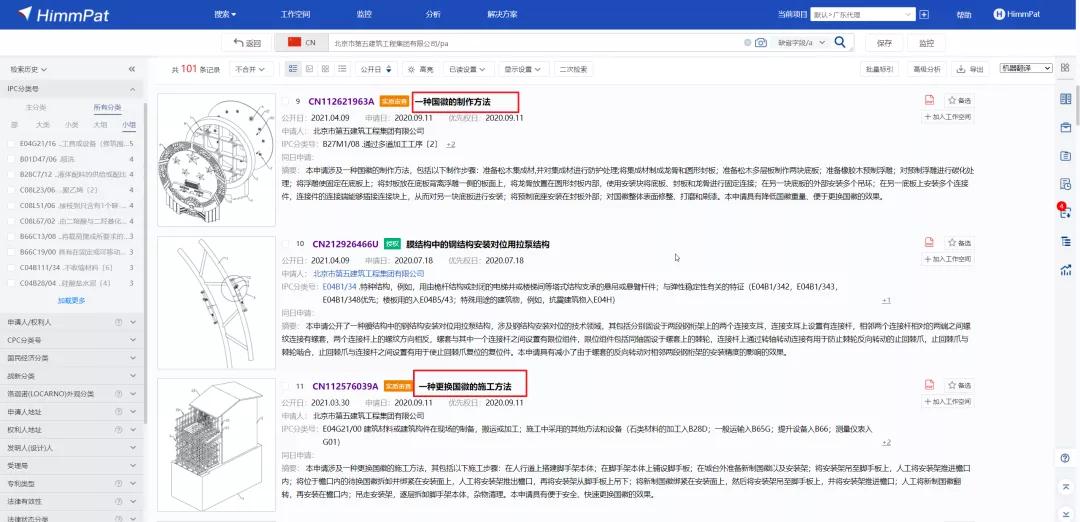This screenshot has height=522, width=1080.
Task: Add CN212926466U with 加入工作空间 button
Action: (x=947, y=259)
